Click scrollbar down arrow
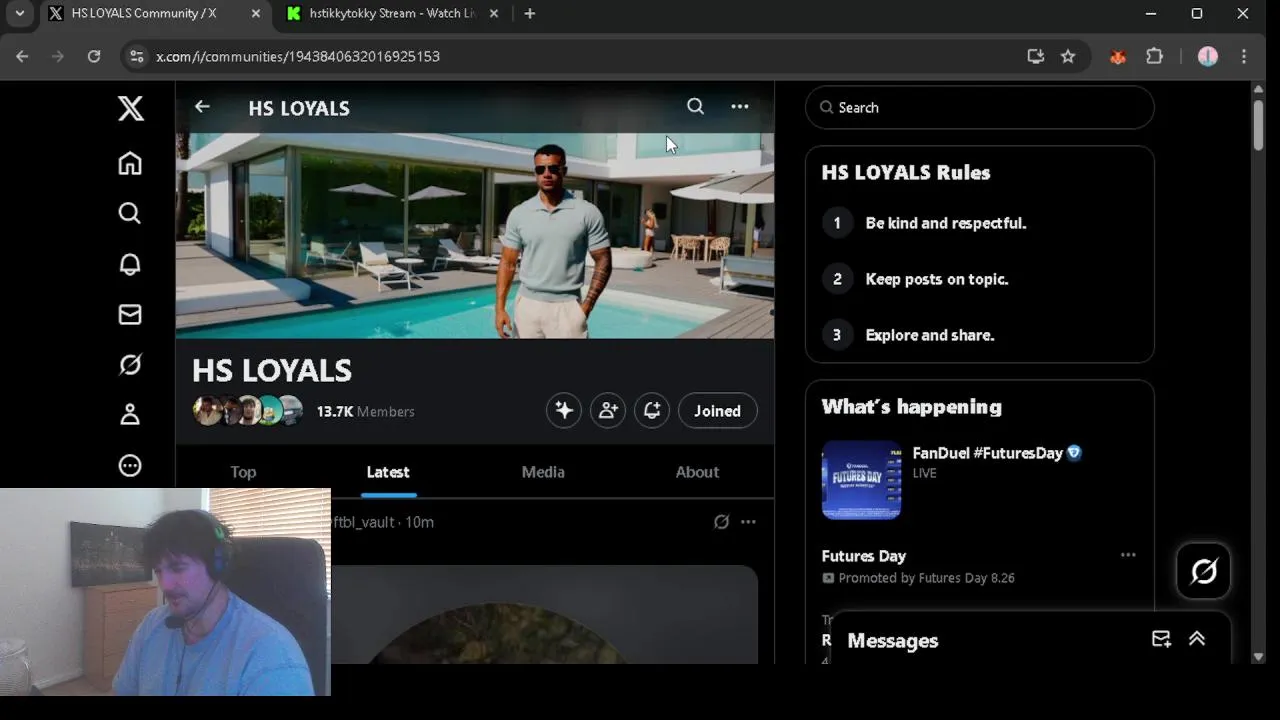This screenshot has width=1280, height=720. pyautogui.click(x=1258, y=657)
